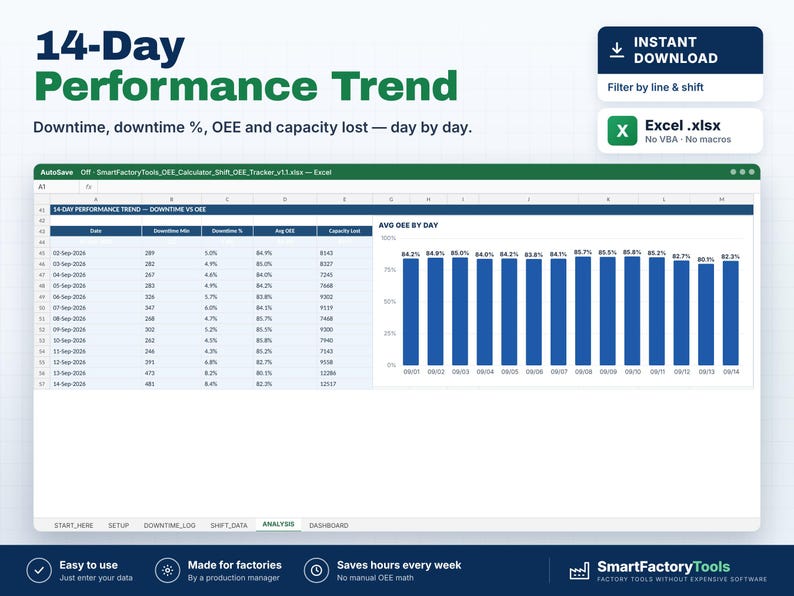Select downtime minutes cell 473
The image size is (794, 596).
tap(172, 373)
